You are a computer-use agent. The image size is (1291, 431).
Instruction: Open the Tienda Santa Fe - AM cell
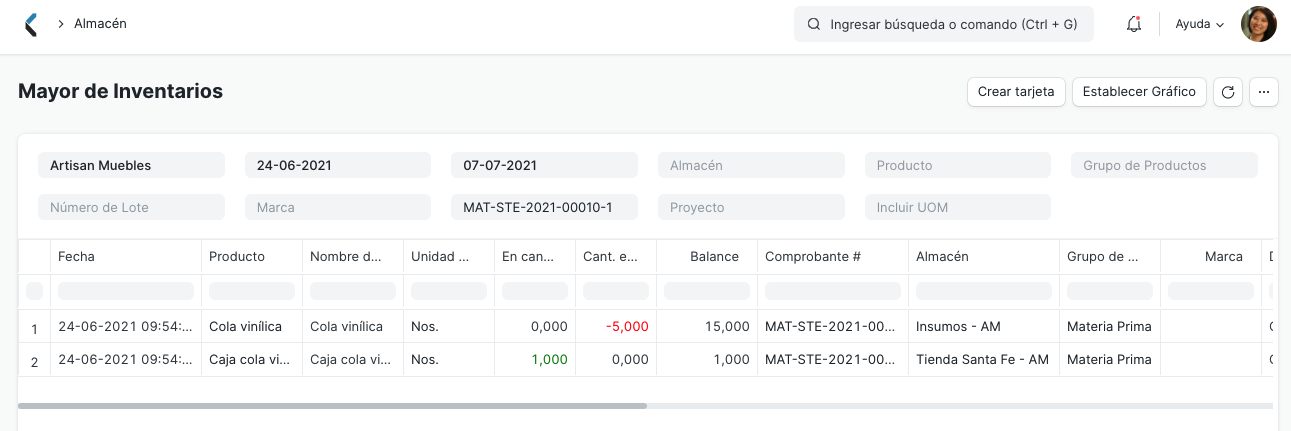tap(984, 359)
